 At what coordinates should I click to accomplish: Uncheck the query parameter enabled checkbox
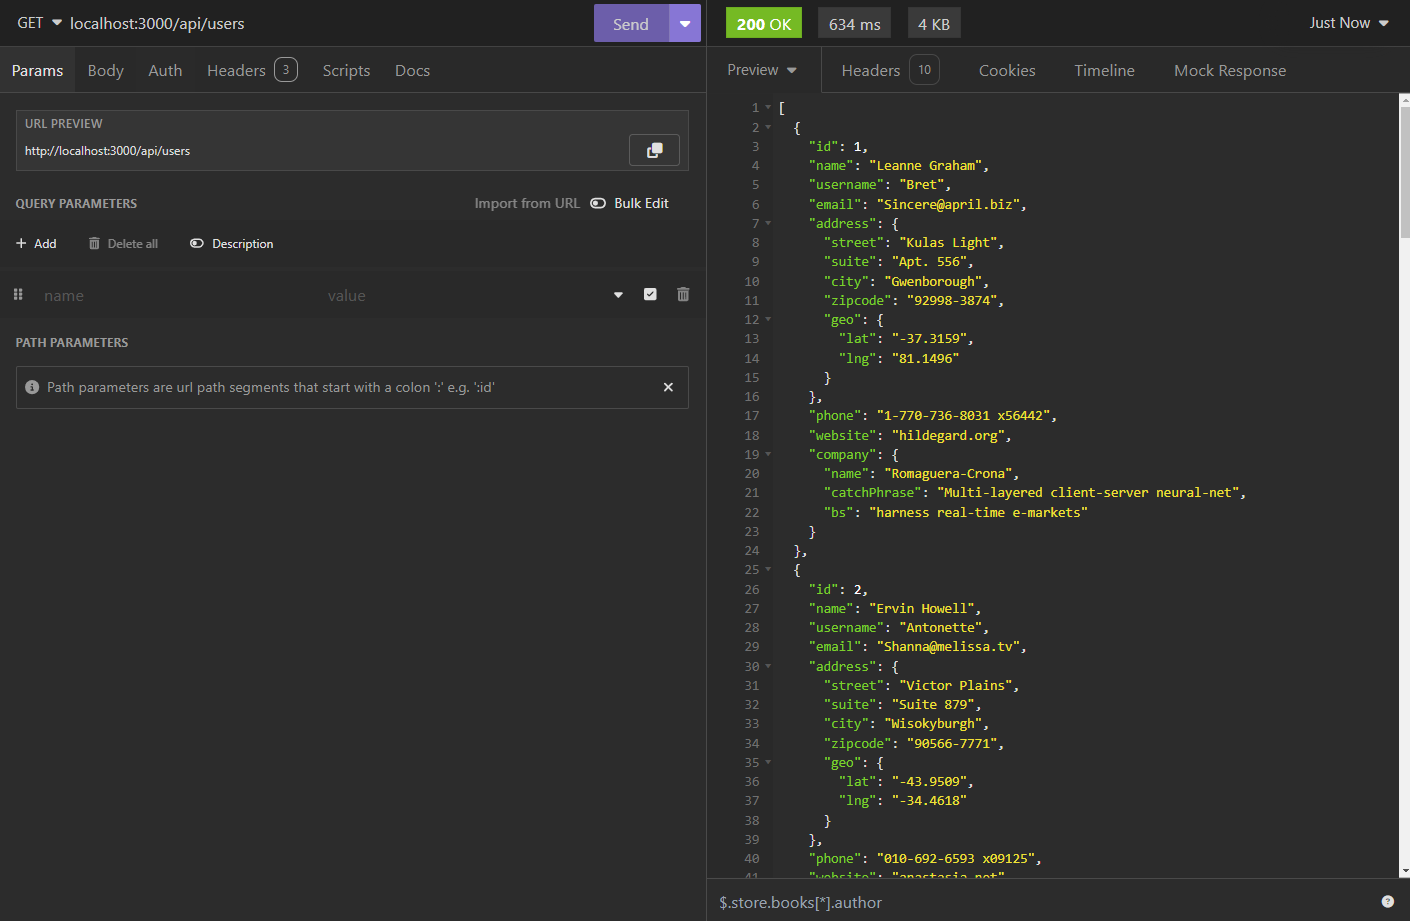pos(650,294)
